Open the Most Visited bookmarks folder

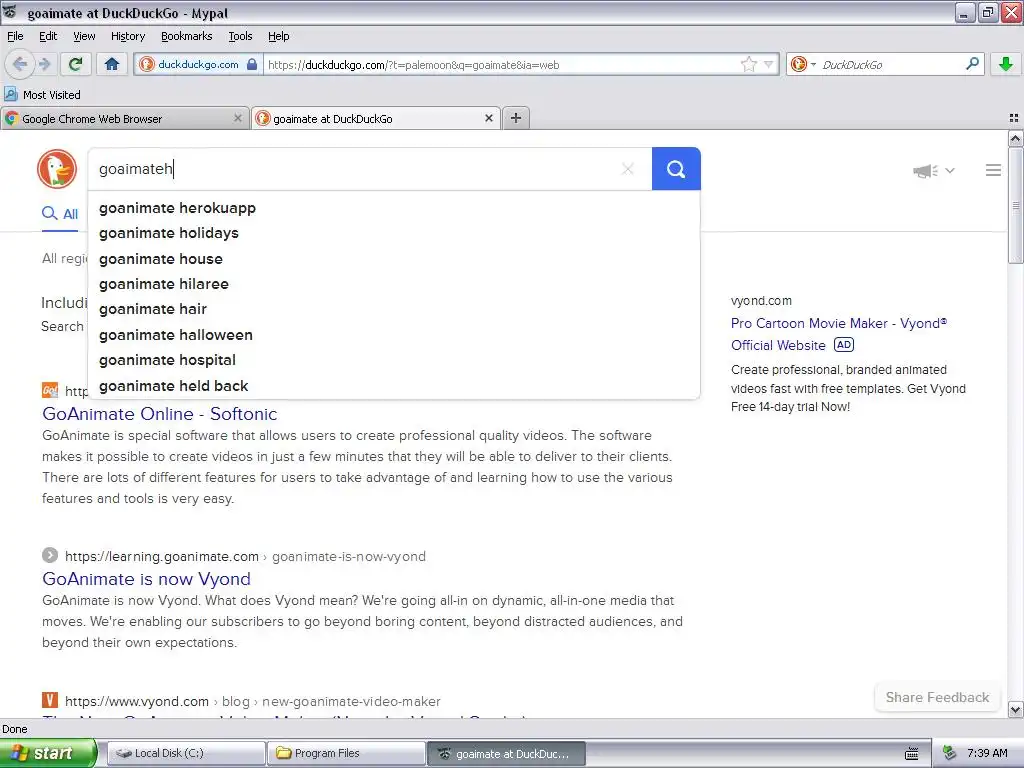(42, 95)
